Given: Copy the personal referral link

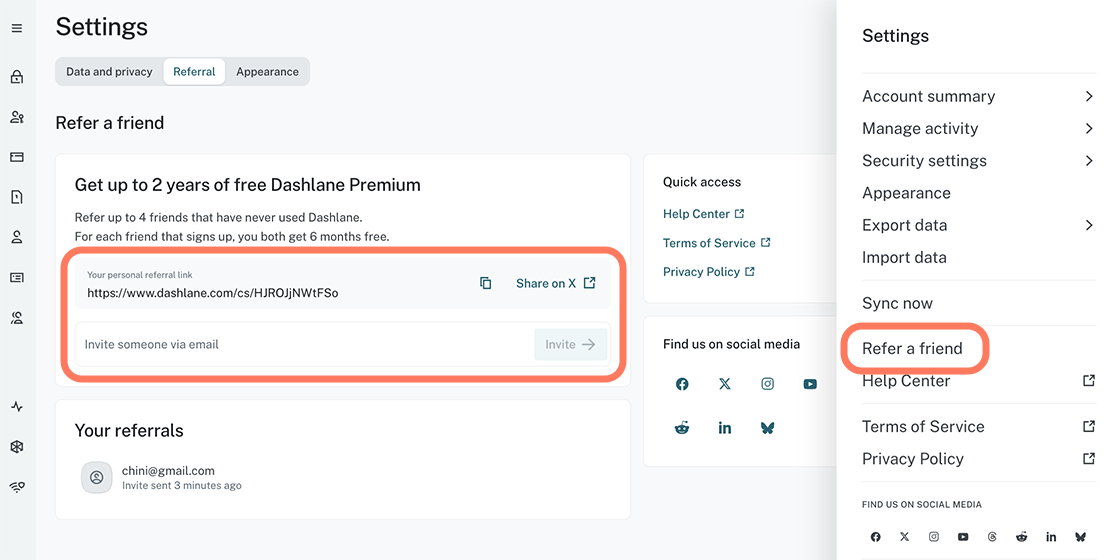Looking at the screenshot, I should [486, 283].
